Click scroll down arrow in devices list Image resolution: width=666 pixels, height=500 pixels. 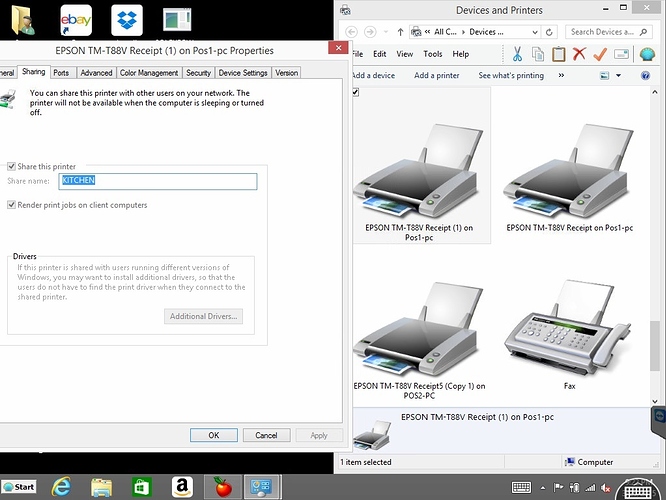[655, 401]
